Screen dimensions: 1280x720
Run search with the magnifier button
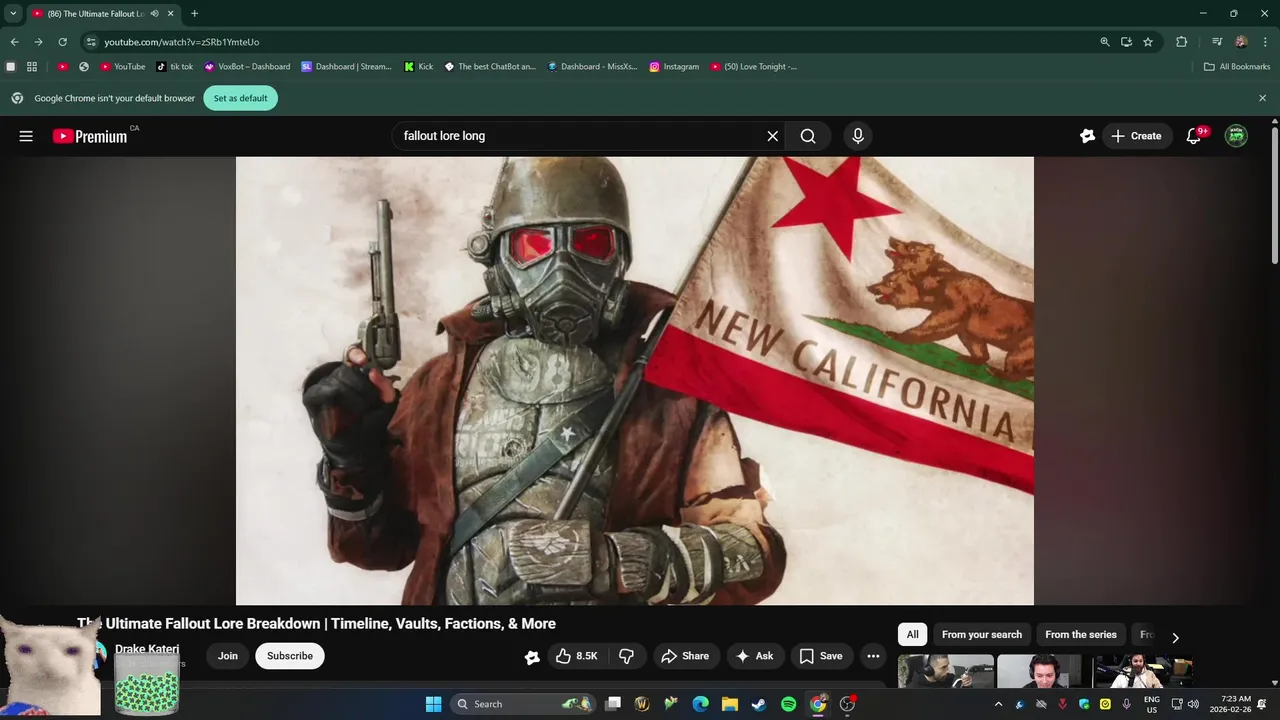pyautogui.click(x=808, y=136)
